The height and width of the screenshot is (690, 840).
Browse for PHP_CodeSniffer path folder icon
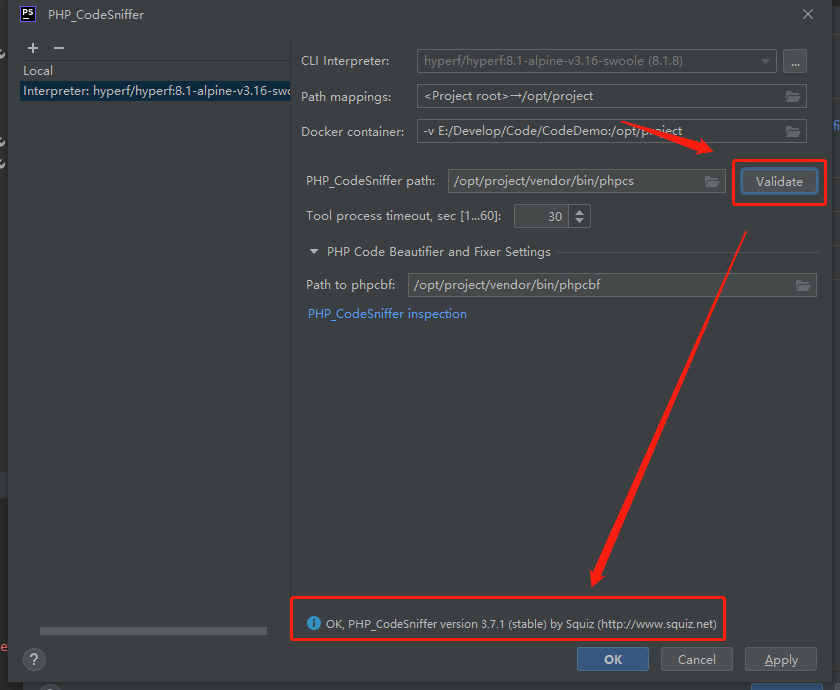point(711,181)
